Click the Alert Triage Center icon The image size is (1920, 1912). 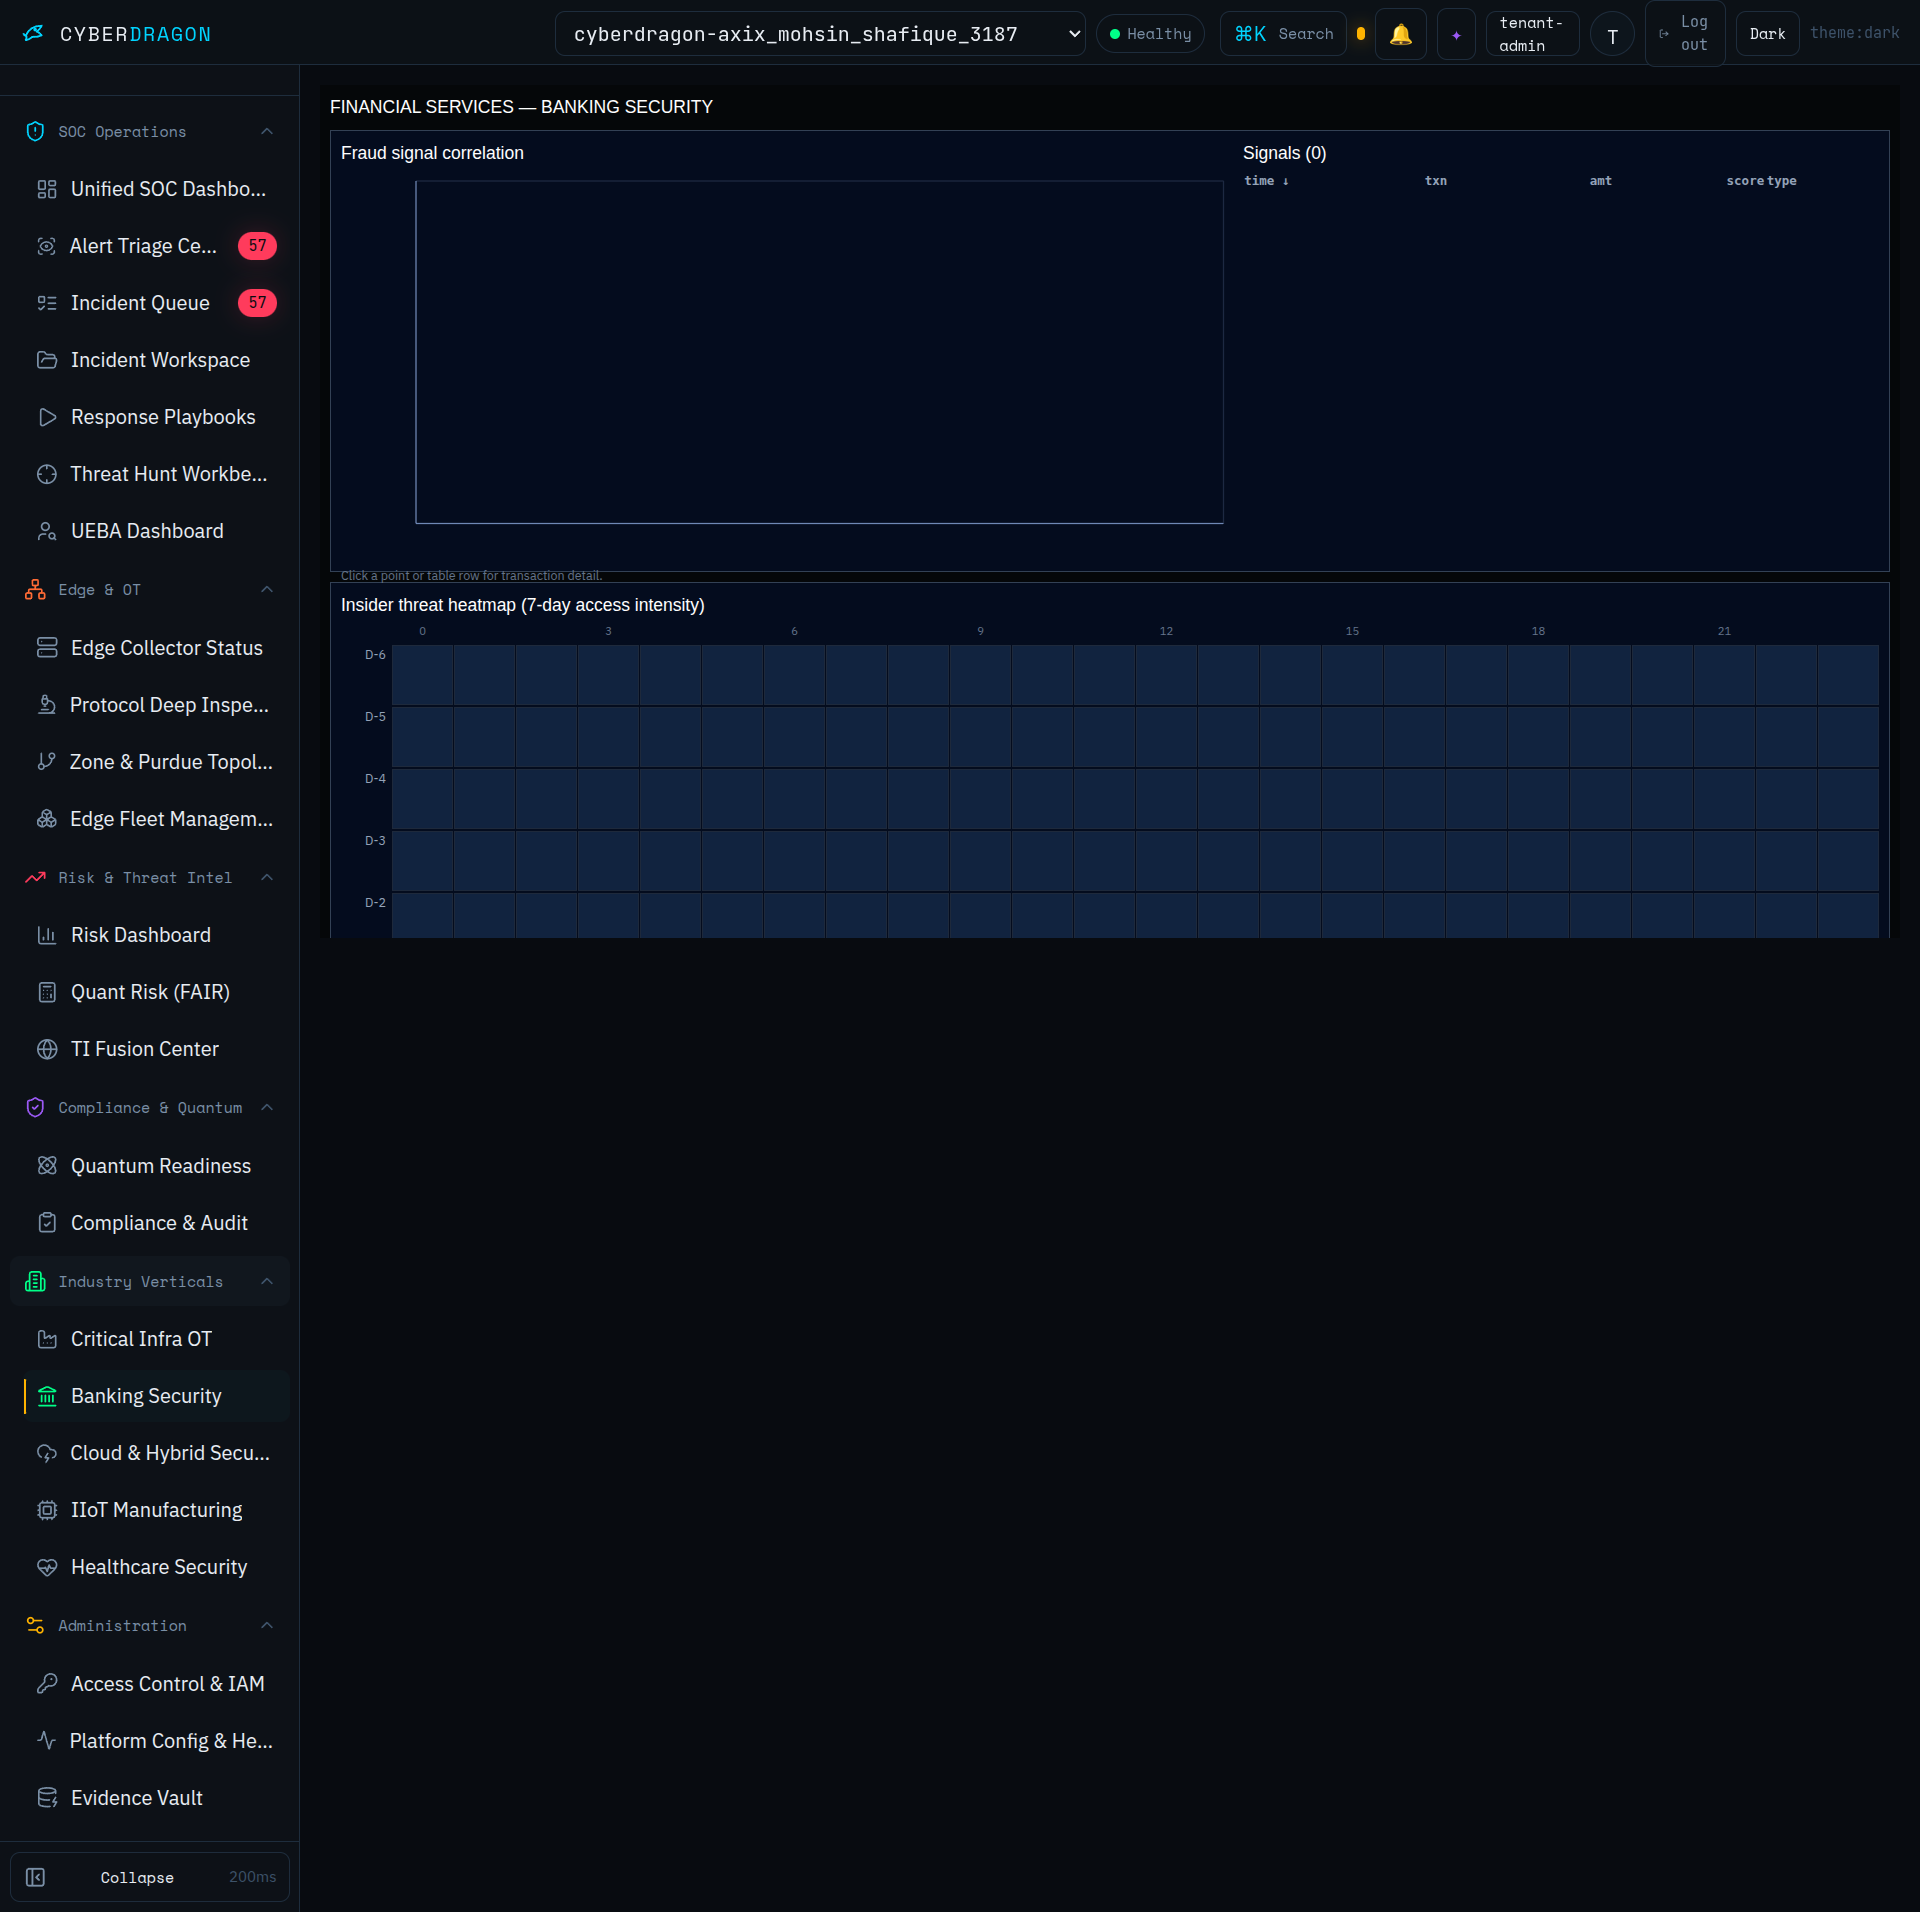(47, 246)
